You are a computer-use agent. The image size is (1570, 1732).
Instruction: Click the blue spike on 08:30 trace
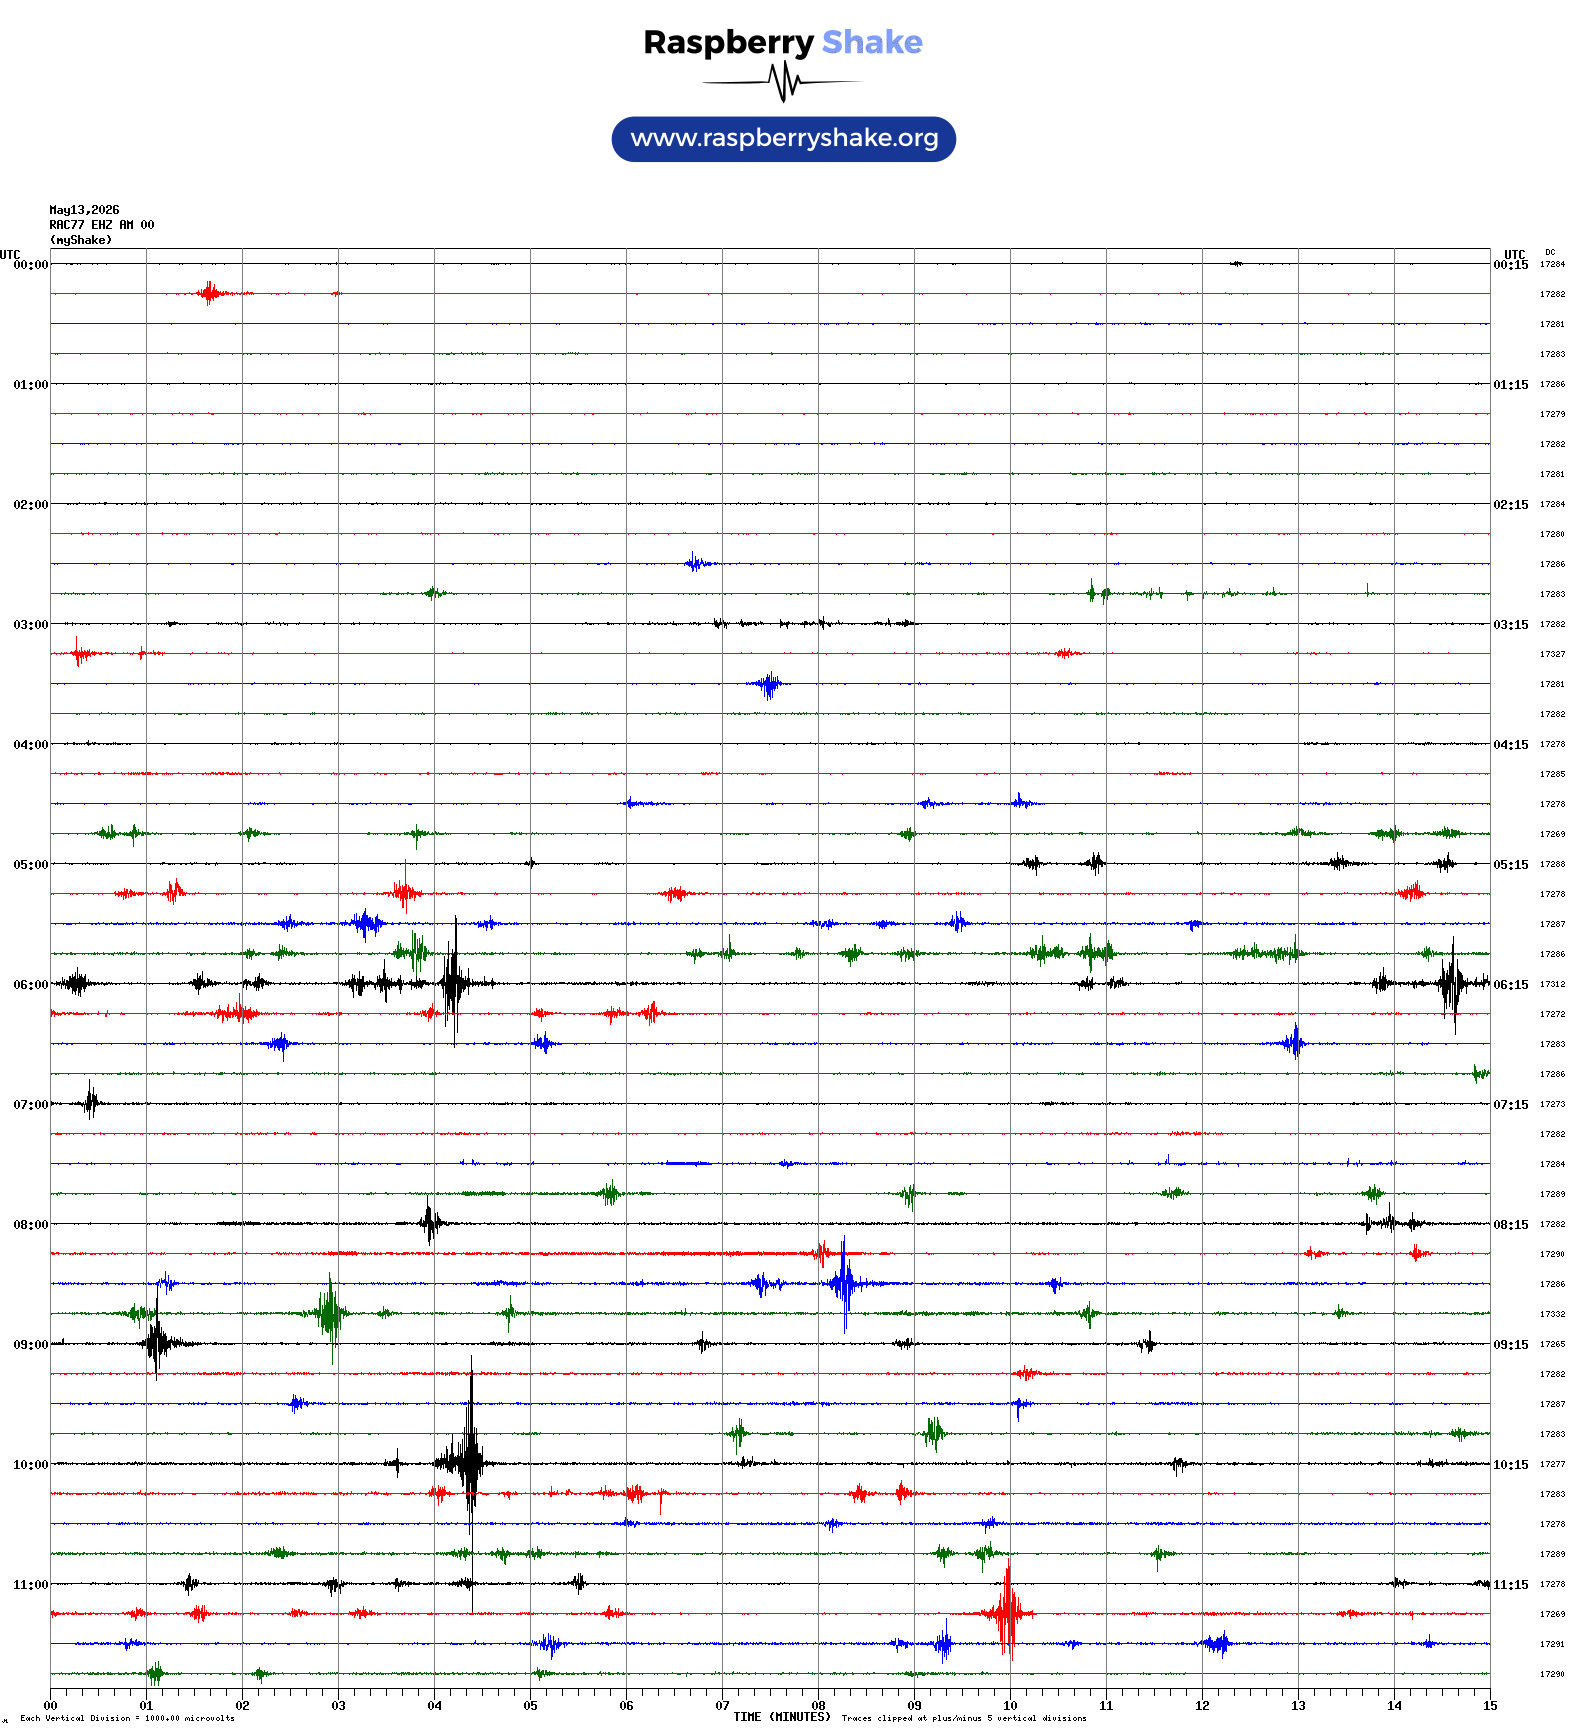click(x=845, y=1284)
